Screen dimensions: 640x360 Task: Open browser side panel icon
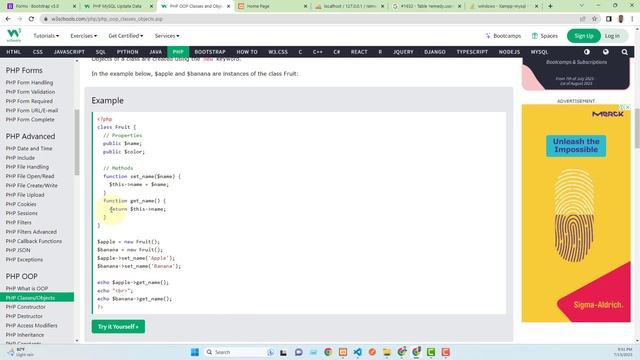point(609,19)
